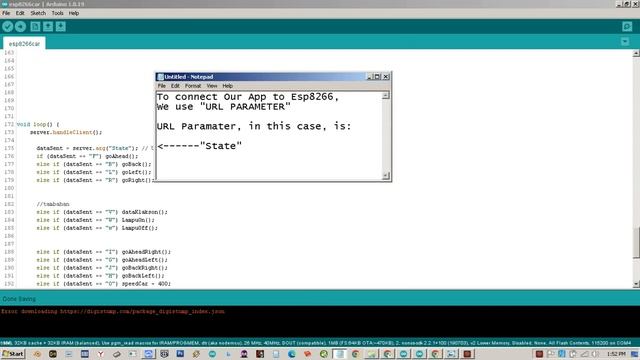Click the 'Error downloading' message in the console
The width and height of the screenshot is (640, 360).
(x=113, y=311)
